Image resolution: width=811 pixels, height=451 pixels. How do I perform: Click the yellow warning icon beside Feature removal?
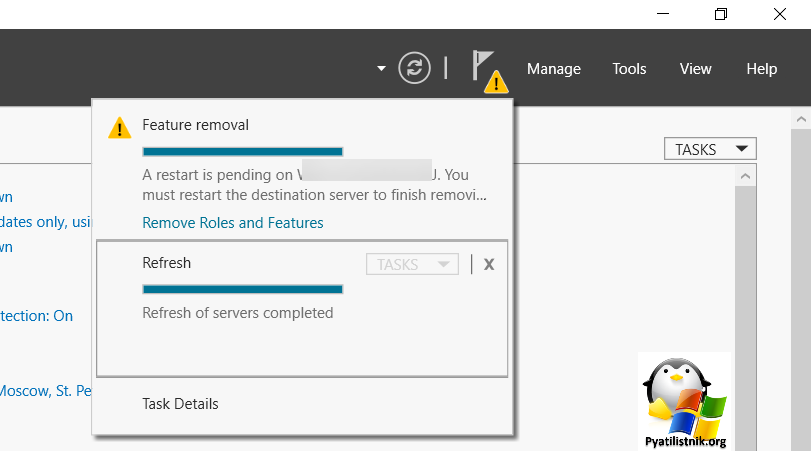point(119,127)
